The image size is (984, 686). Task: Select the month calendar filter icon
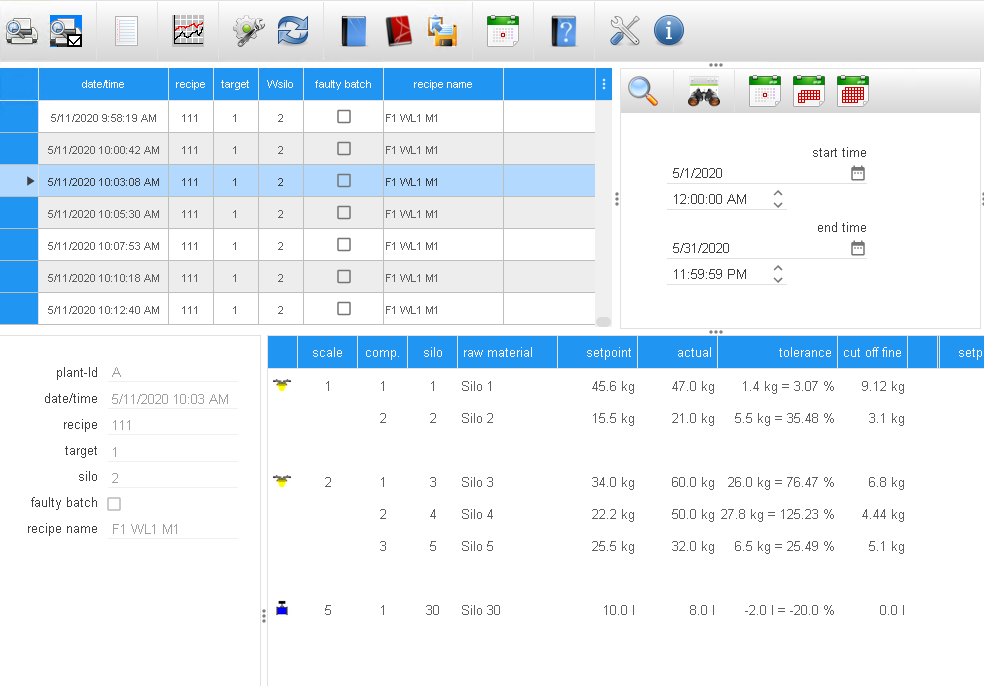(x=852, y=91)
